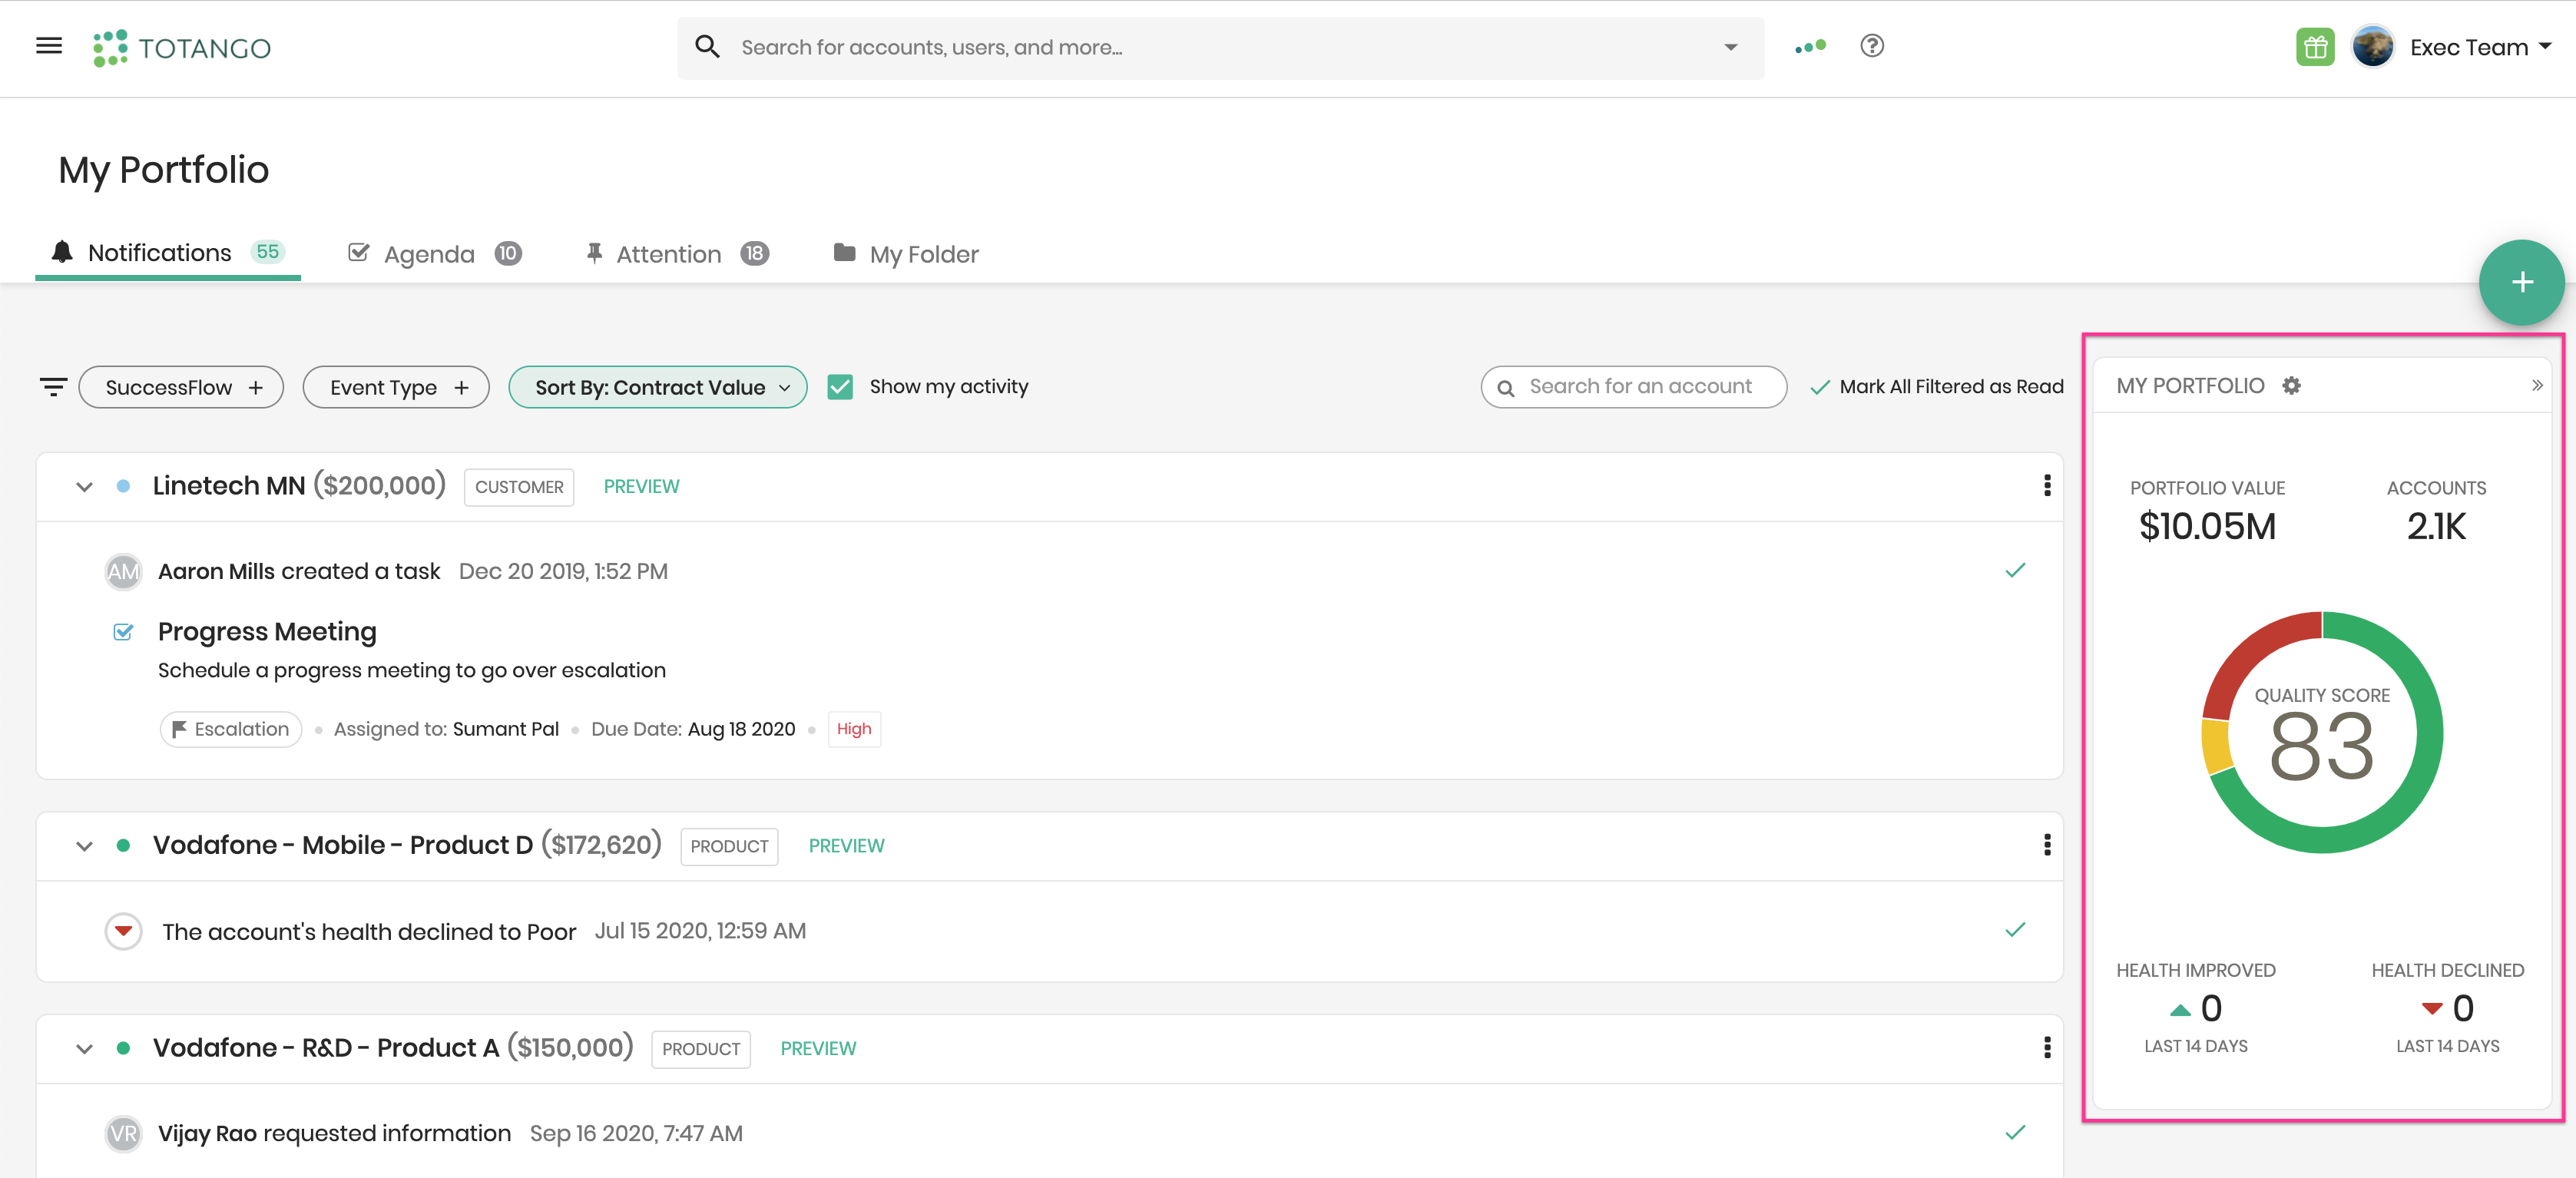Viewport: 2576px width, 1178px height.
Task: Open the Sort By Contract Value dropdown
Action: tap(658, 387)
